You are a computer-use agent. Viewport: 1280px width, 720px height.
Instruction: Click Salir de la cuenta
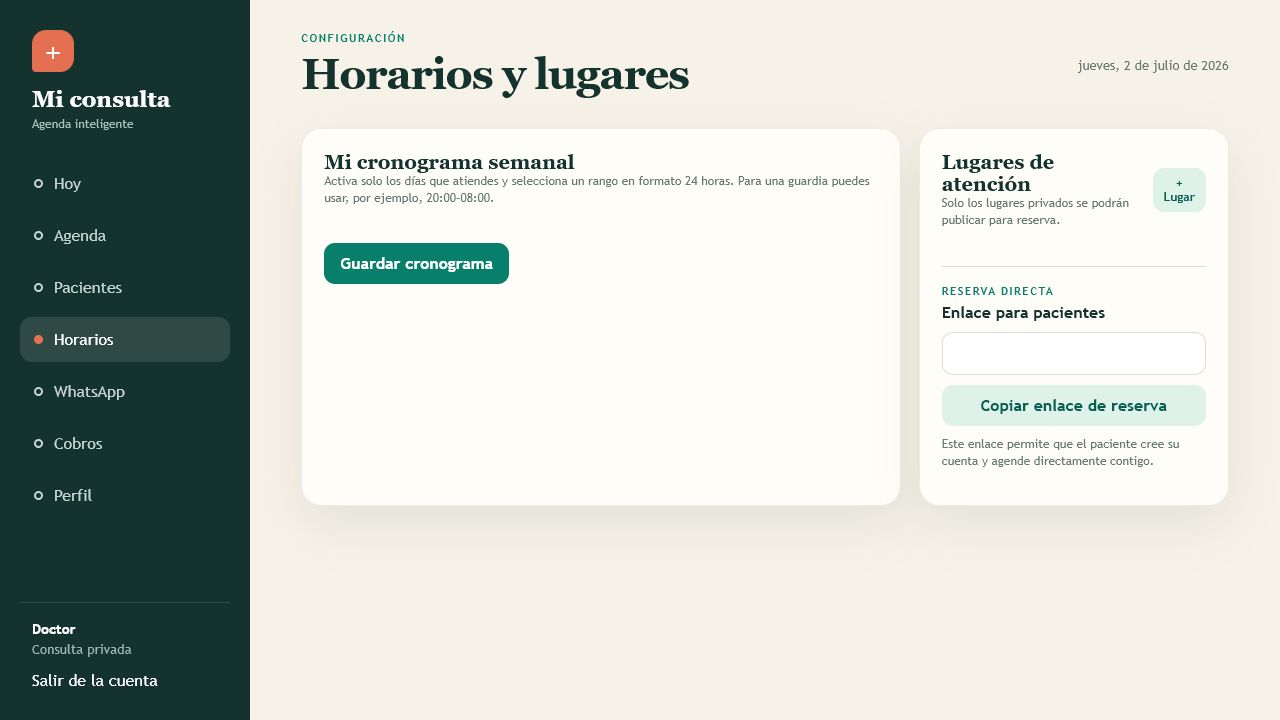pos(95,680)
